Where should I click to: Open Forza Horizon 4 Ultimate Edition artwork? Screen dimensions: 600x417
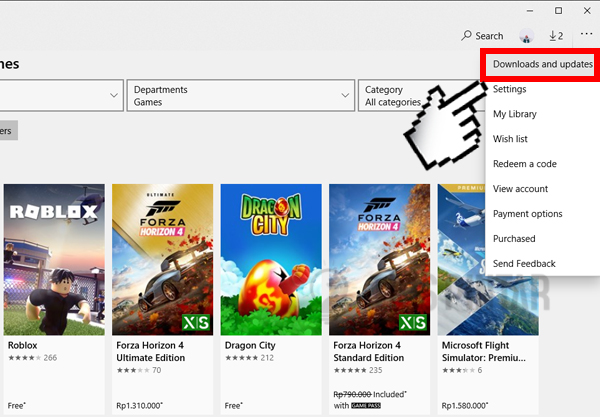[162, 259]
